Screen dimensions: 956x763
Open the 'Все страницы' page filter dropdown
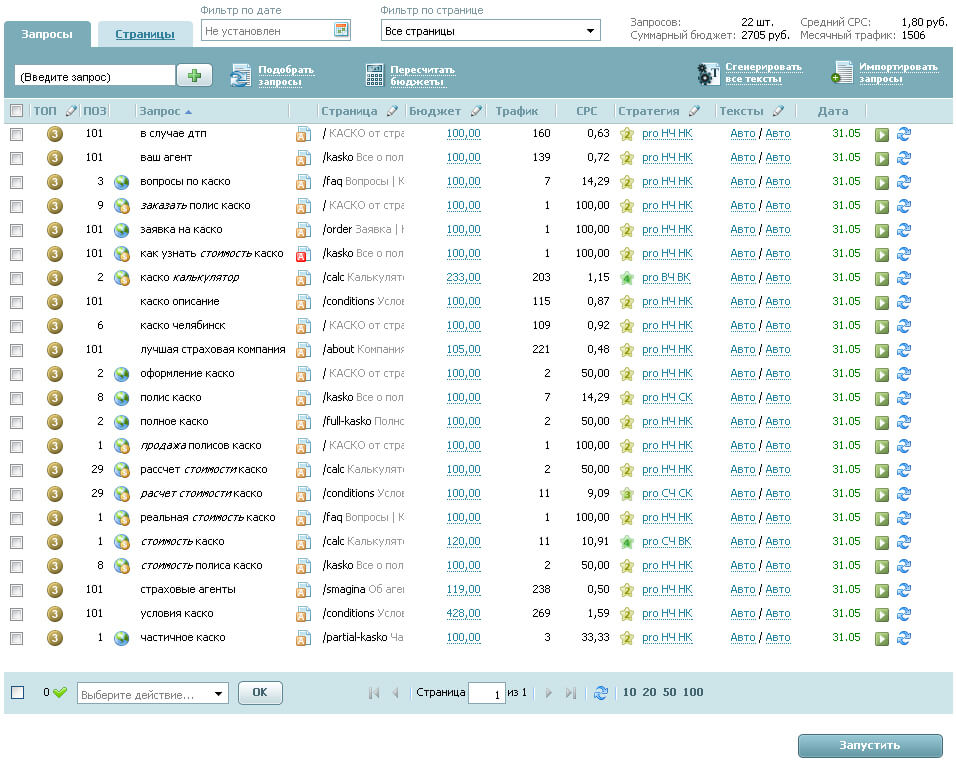click(x=490, y=31)
